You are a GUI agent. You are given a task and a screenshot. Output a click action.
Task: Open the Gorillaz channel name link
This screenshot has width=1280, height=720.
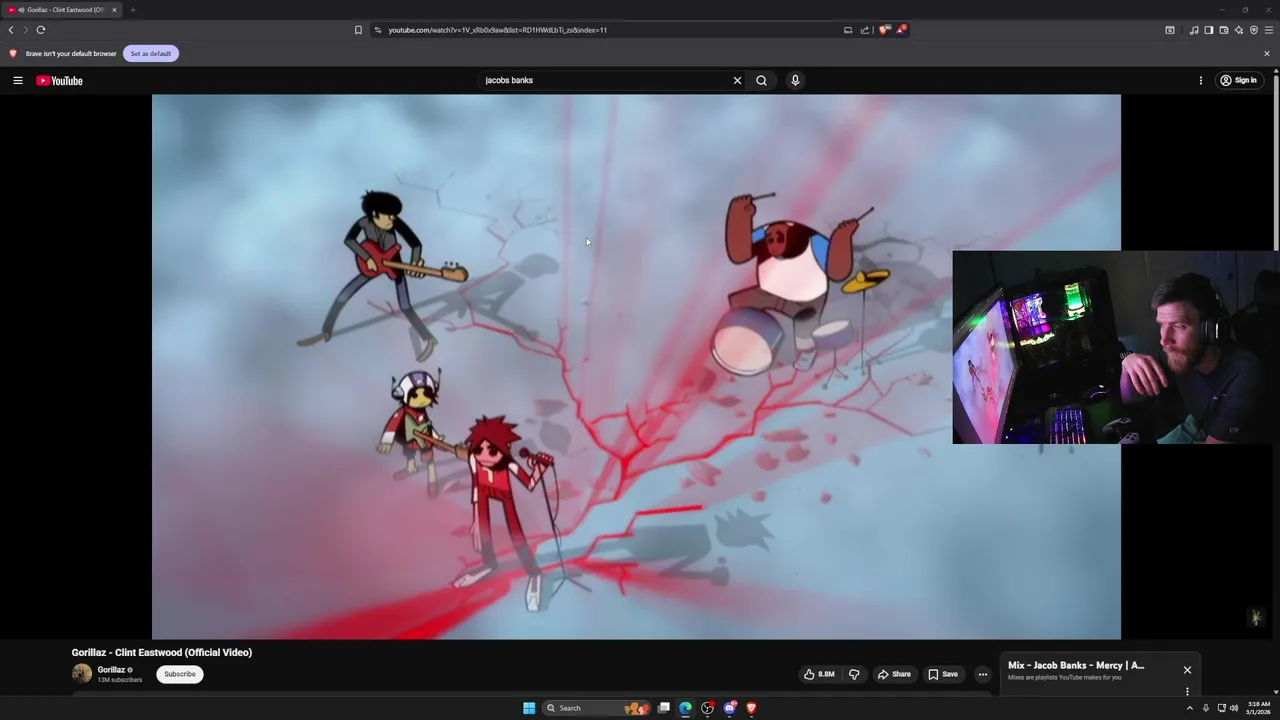click(111, 670)
